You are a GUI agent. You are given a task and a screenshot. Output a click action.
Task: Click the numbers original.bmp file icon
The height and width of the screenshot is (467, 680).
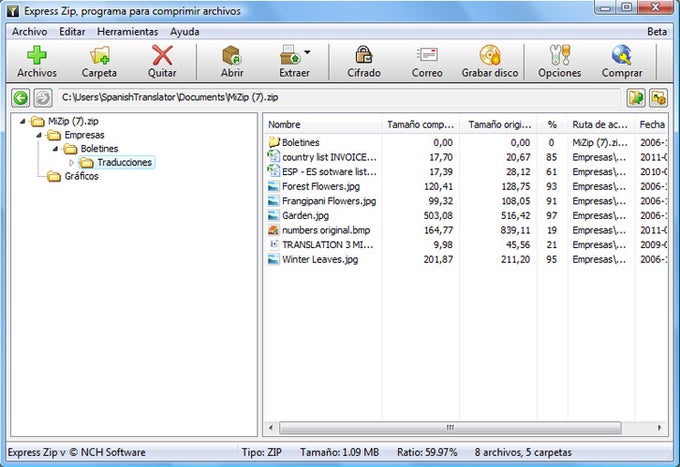coord(274,230)
